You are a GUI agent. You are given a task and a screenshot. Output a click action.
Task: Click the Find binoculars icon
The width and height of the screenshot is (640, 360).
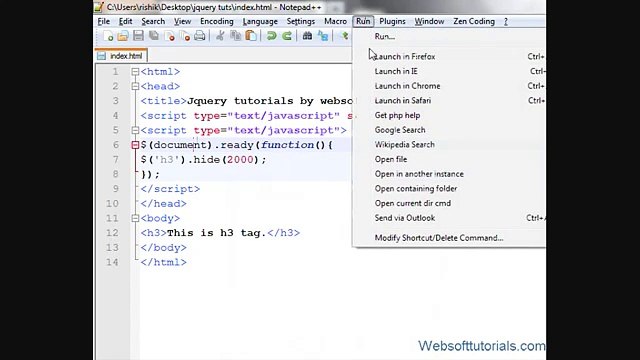307,36
